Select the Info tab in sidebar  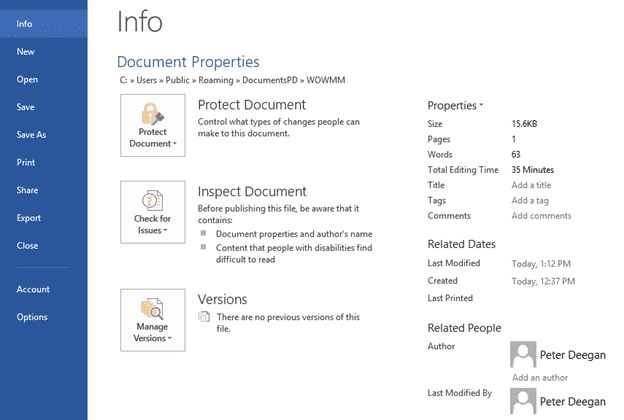[44, 24]
